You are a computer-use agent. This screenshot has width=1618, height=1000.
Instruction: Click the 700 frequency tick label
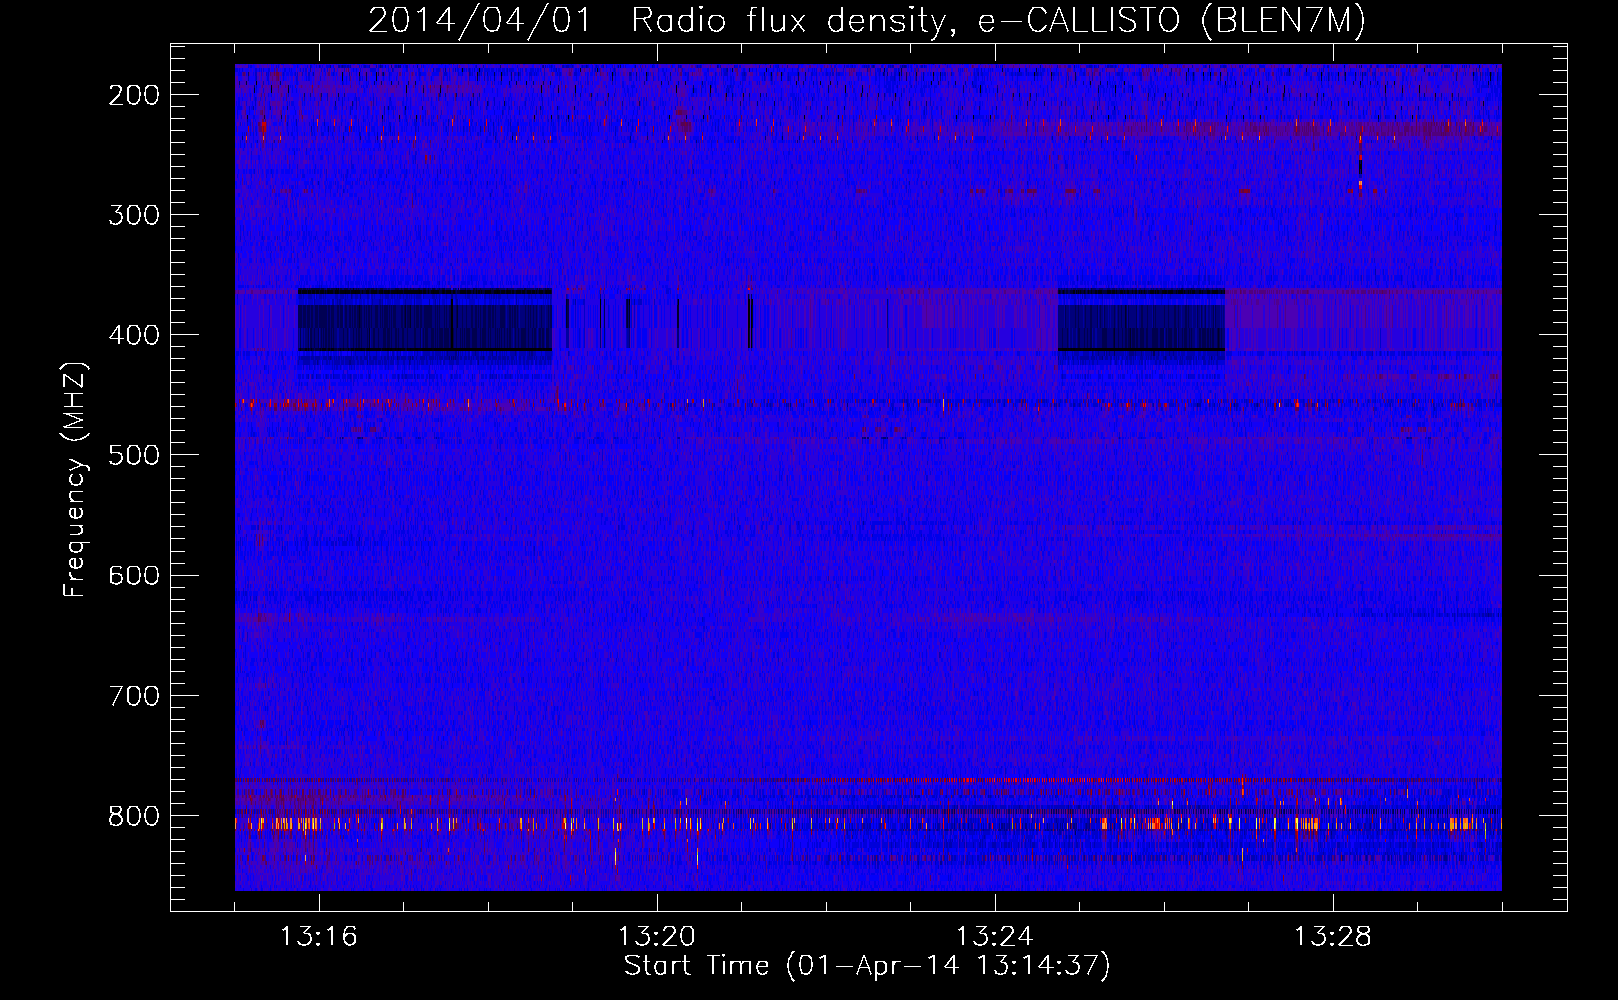pos(133,695)
